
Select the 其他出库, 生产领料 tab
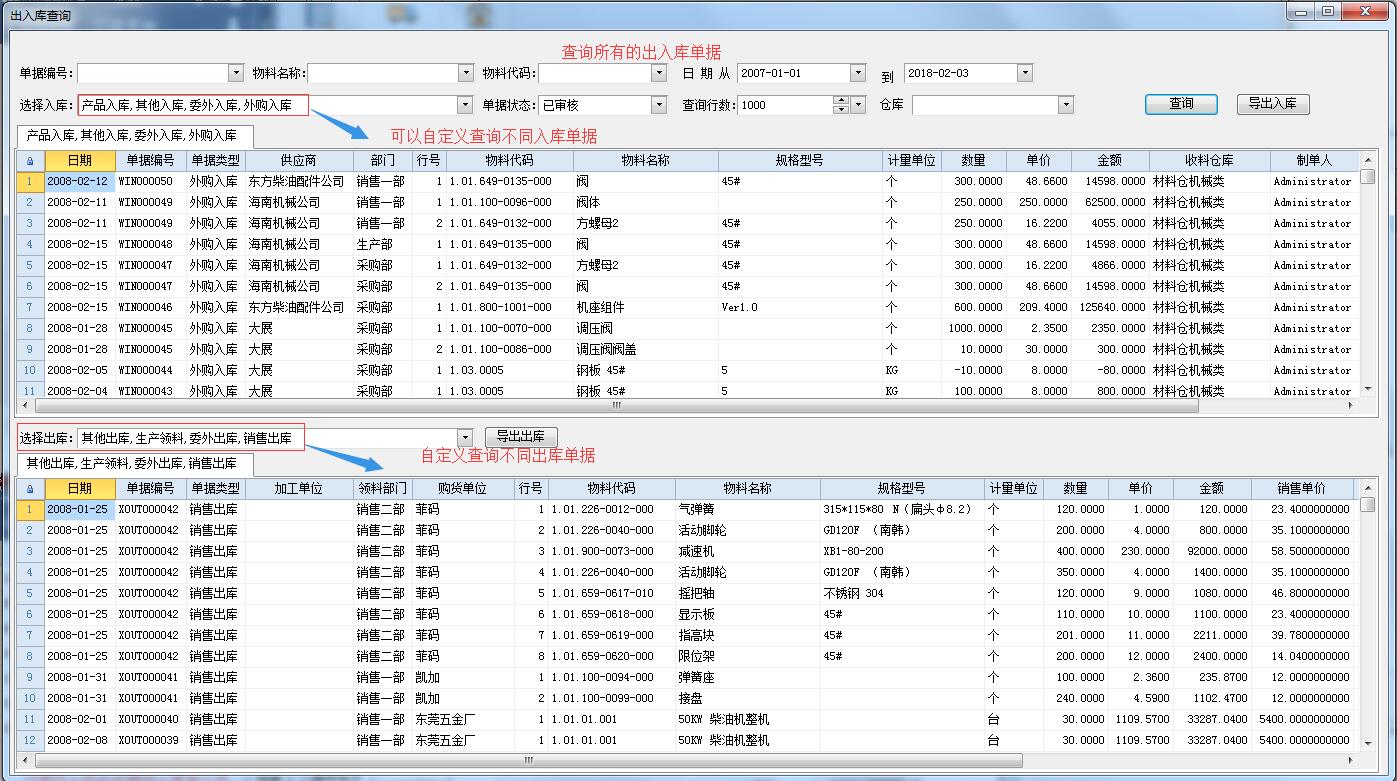(x=134, y=464)
